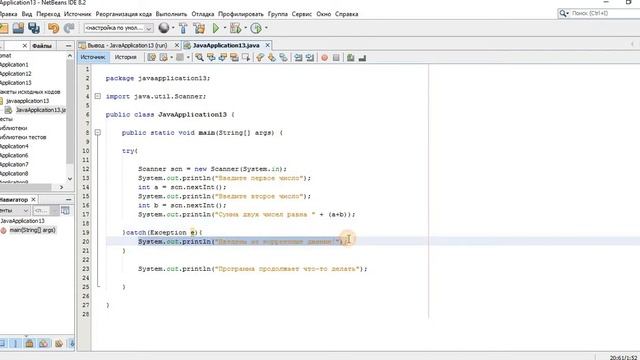Click horizontal scrollbar right arrow in projects
This screenshot has width=640, height=360.
pyautogui.click(x=62, y=187)
